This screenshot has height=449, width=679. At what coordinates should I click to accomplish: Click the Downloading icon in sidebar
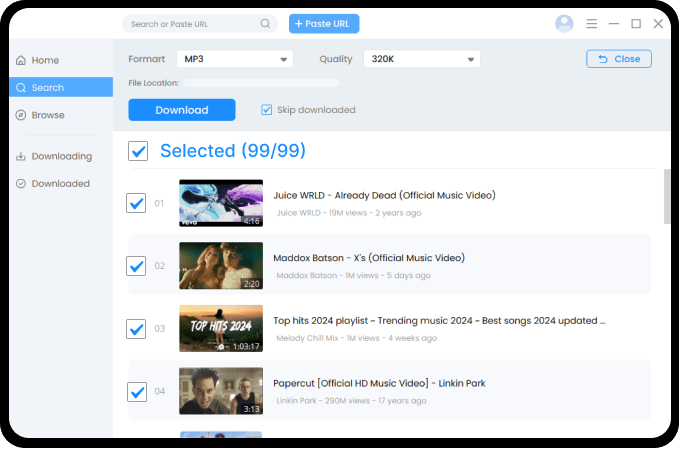21,156
